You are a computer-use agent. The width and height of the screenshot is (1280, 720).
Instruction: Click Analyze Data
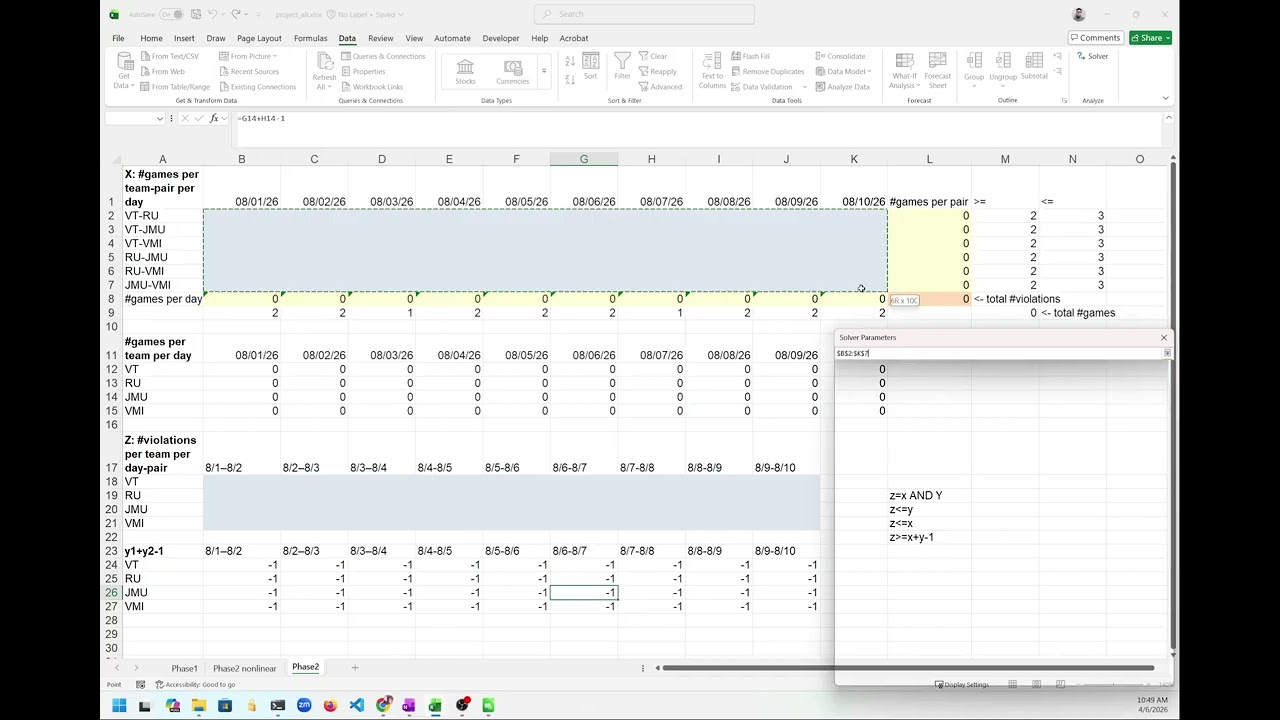tap(842, 87)
